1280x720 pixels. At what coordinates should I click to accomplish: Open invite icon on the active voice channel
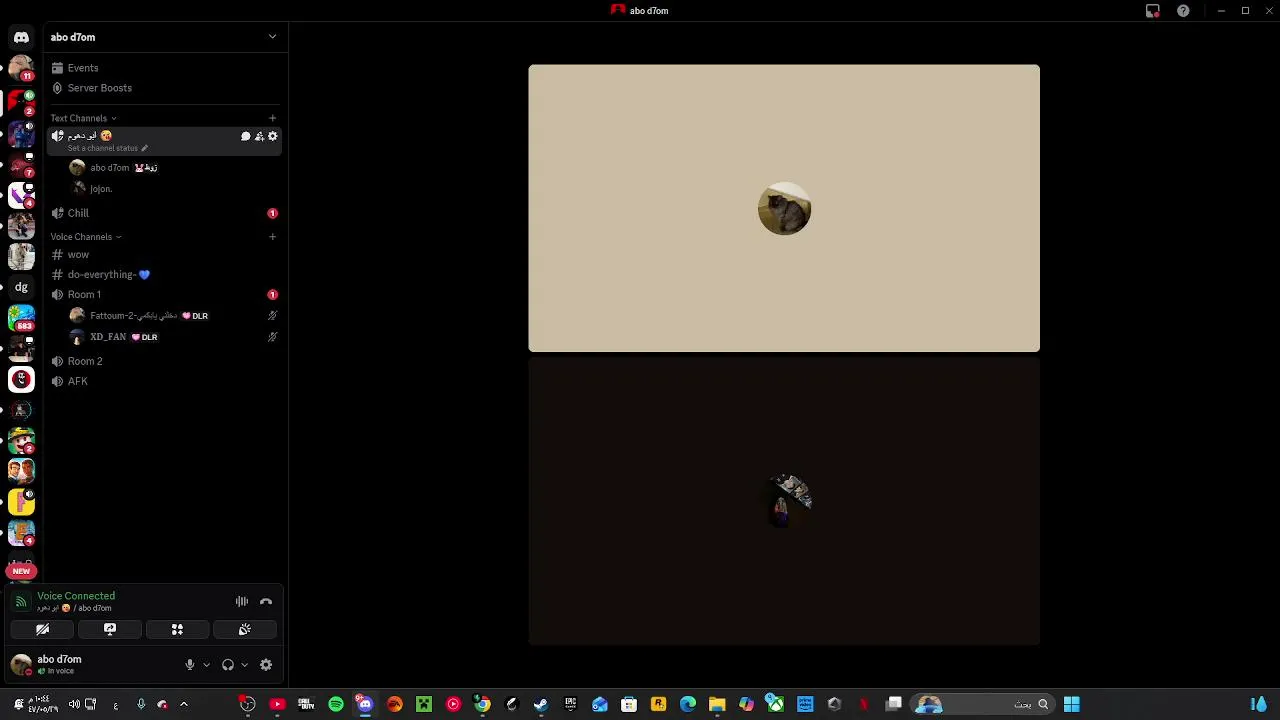pyautogui.click(x=259, y=136)
